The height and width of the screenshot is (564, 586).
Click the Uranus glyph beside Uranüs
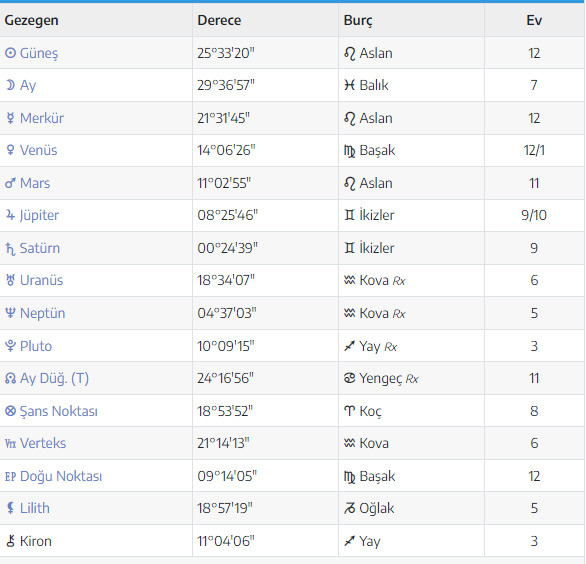[x=10, y=280]
